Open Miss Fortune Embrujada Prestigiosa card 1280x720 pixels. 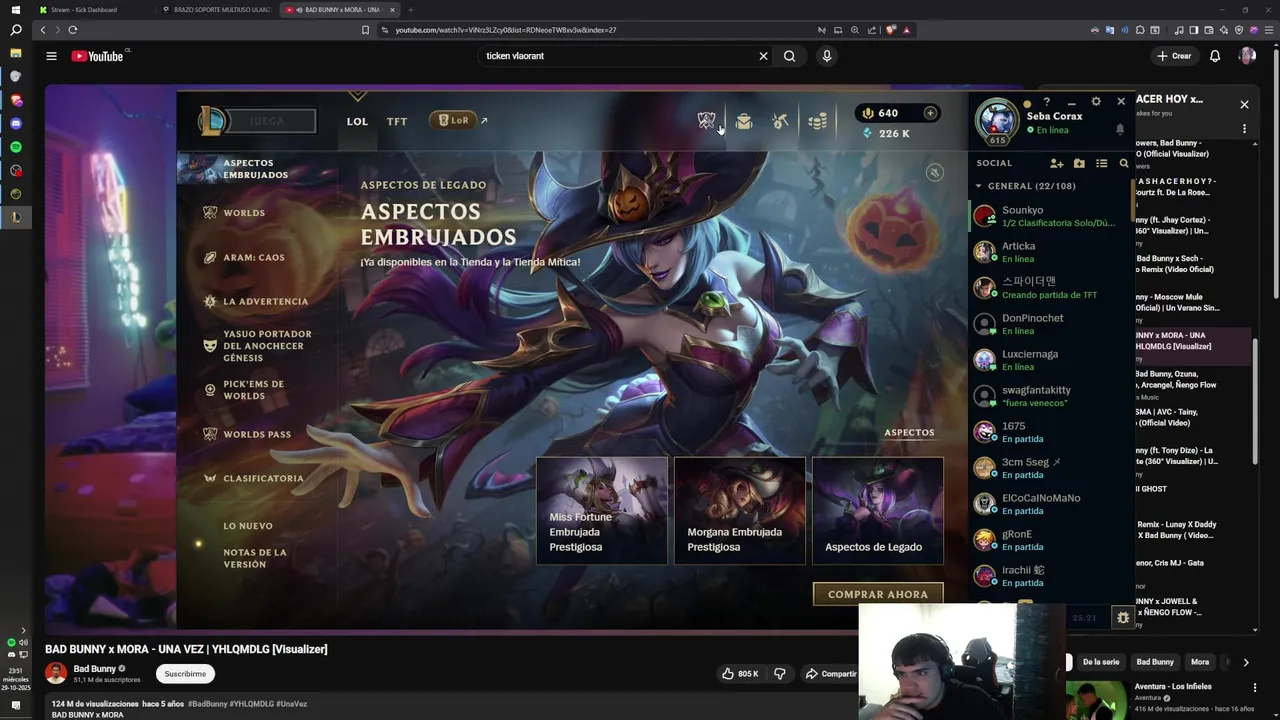tap(602, 511)
